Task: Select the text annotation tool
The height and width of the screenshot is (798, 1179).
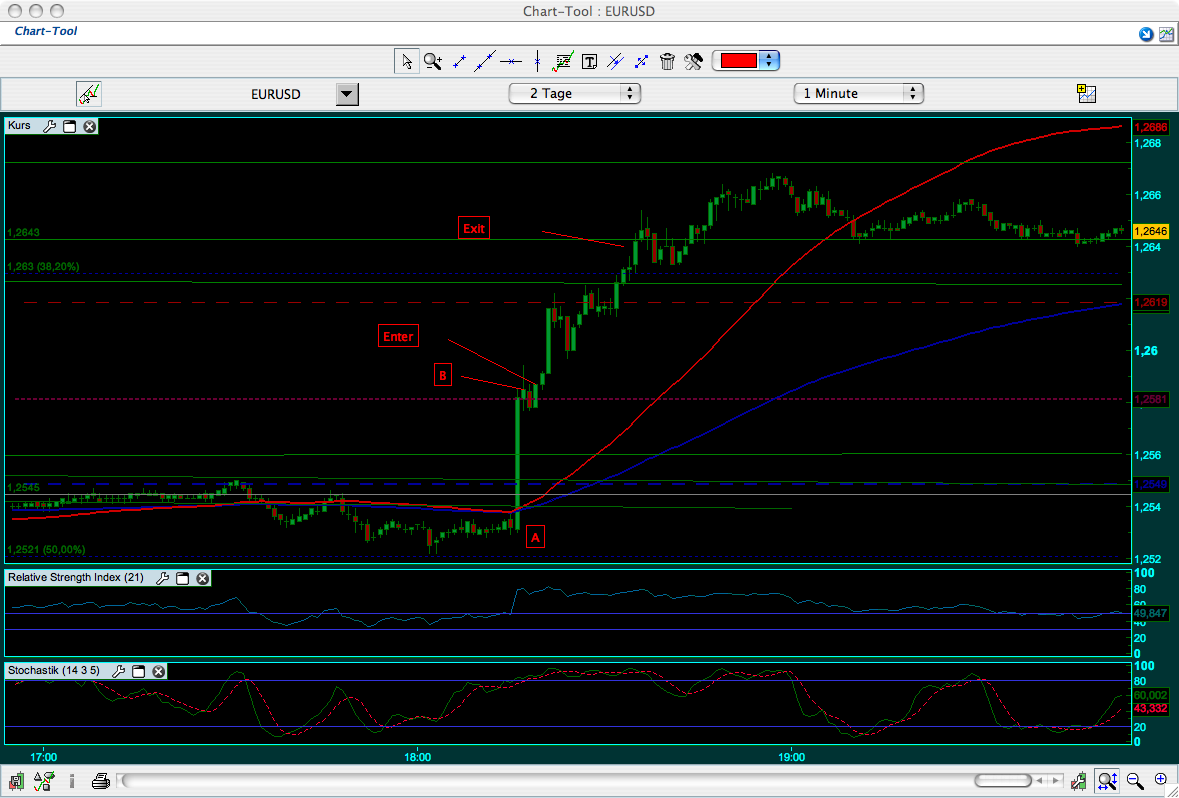Action: point(590,62)
